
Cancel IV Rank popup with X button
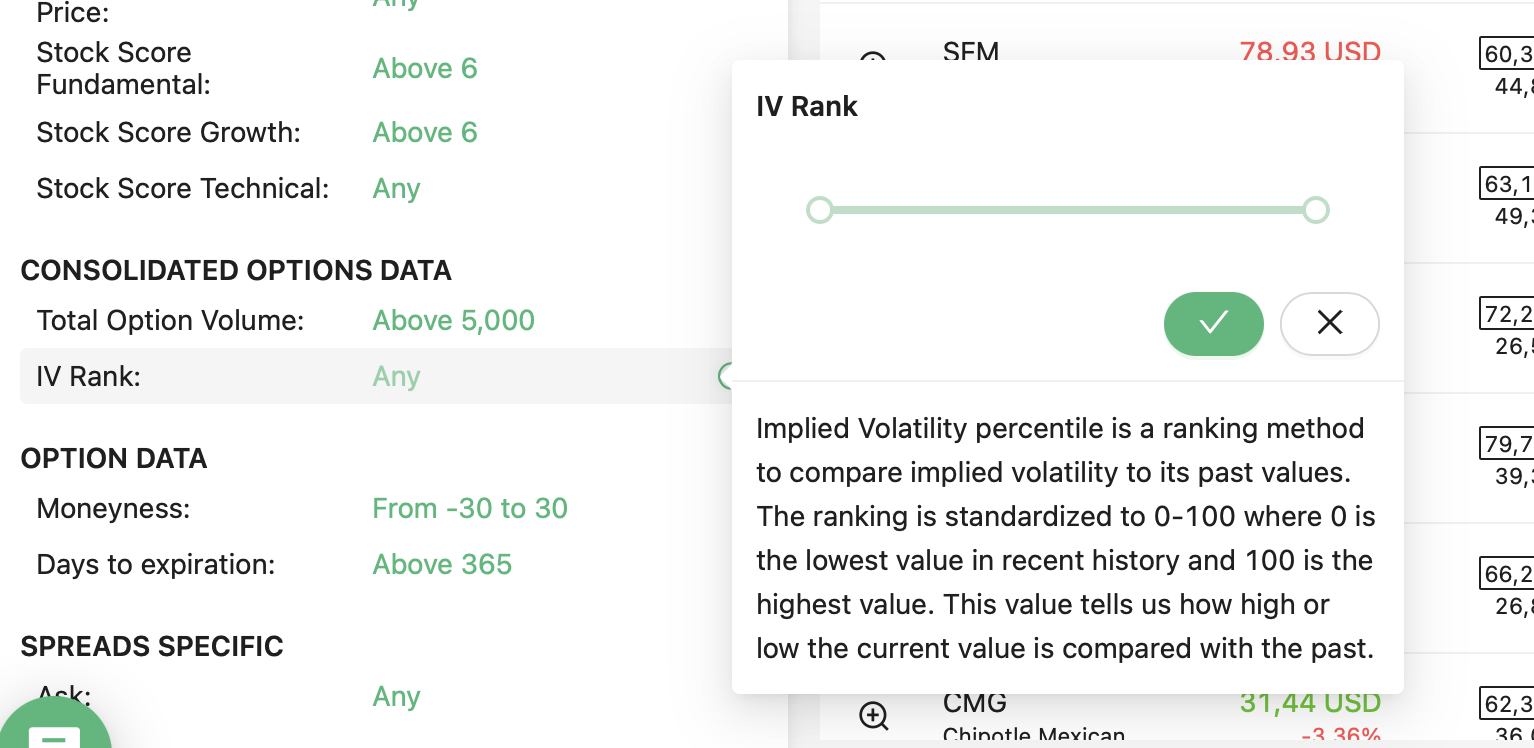tap(1329, 323)
